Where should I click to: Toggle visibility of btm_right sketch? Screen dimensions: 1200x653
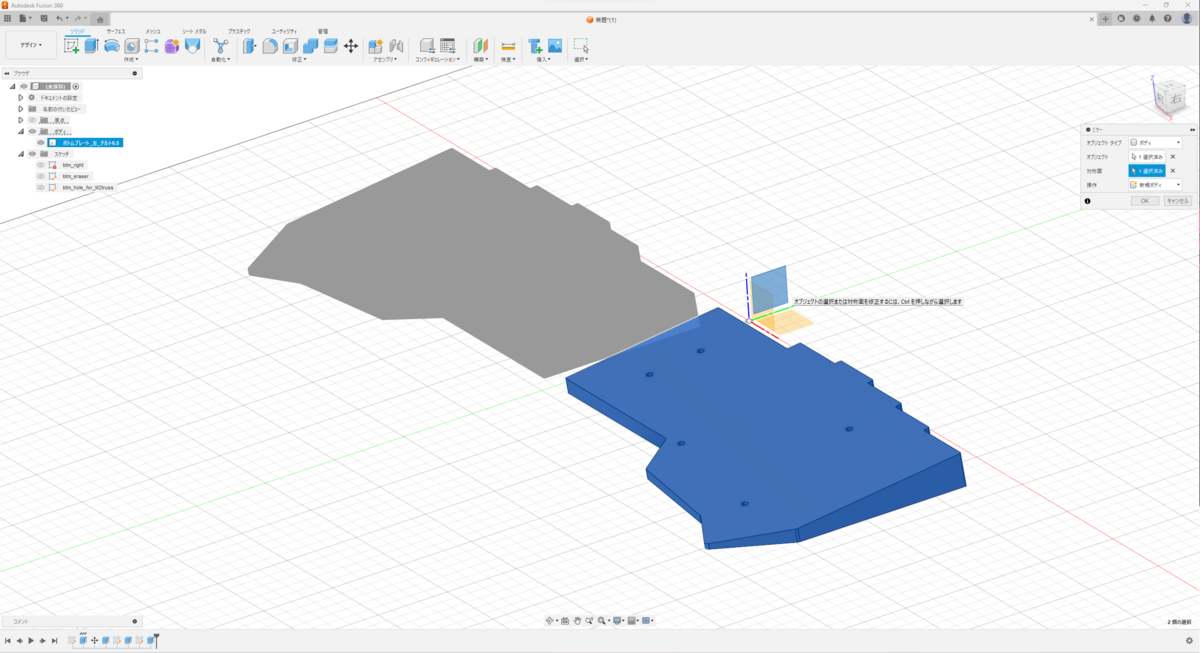tap(41, 165)
